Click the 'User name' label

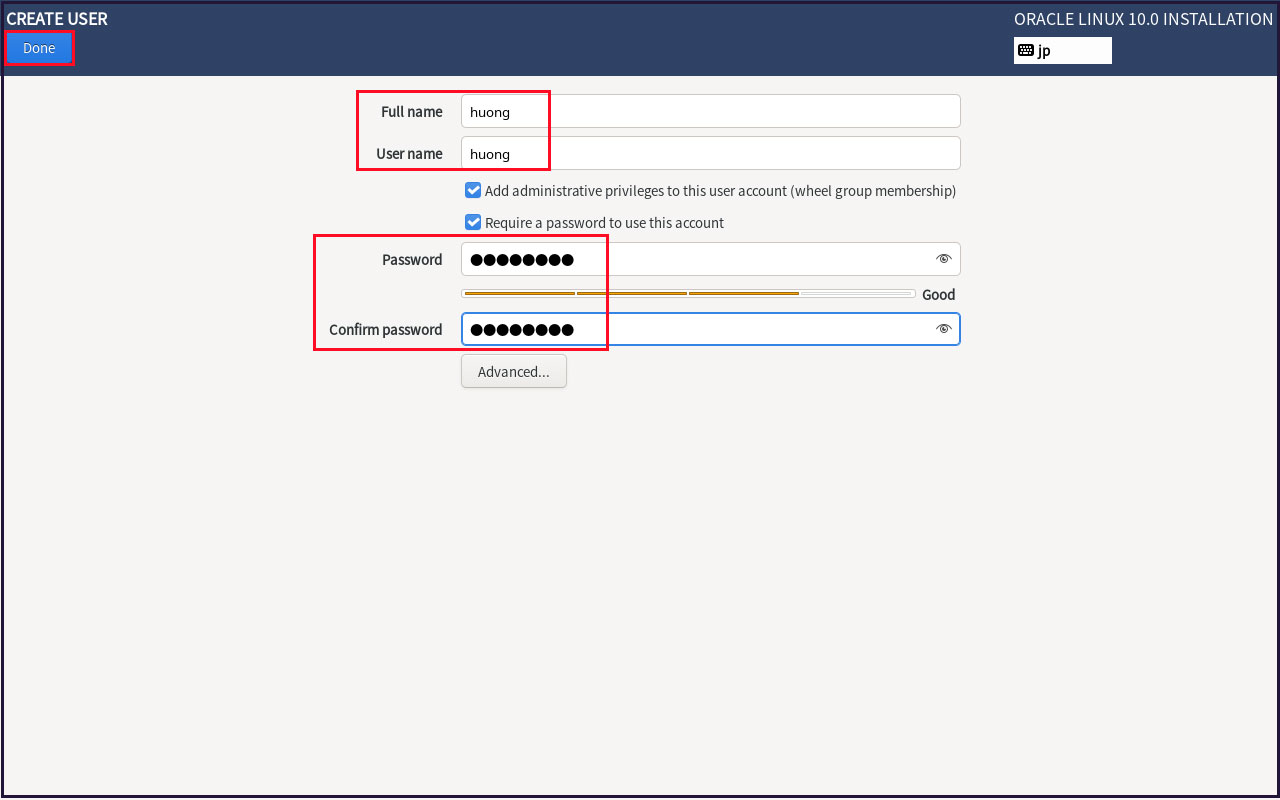409,154
